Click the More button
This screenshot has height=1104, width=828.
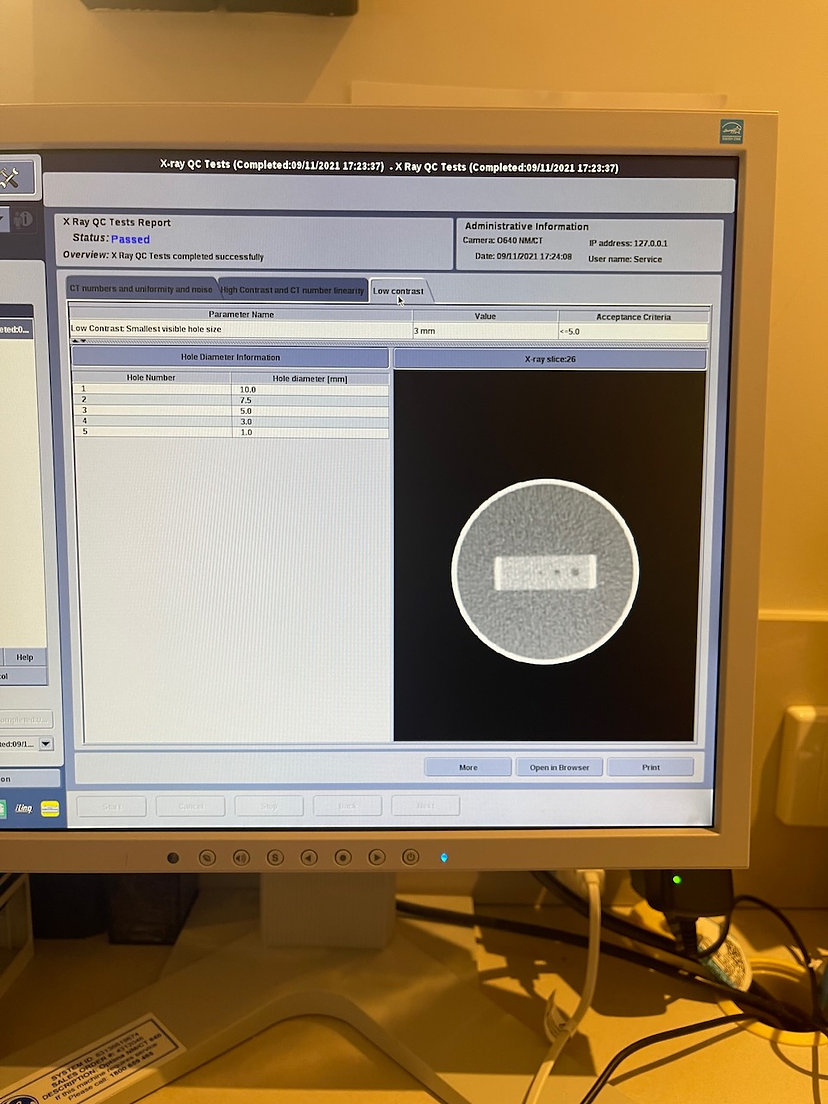click(468, 767)
